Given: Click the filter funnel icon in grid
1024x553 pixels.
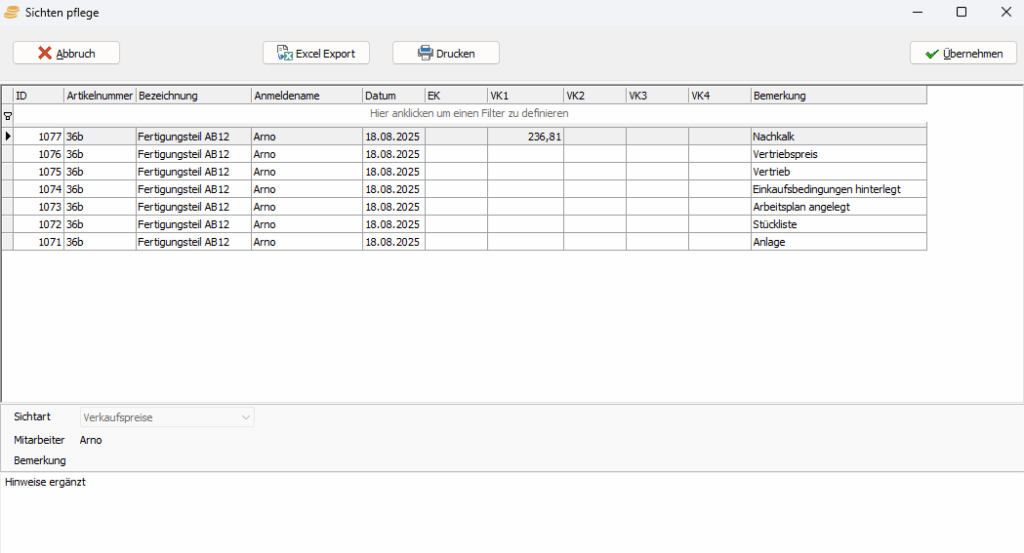Looking at the screenshot, I should 8,116.
